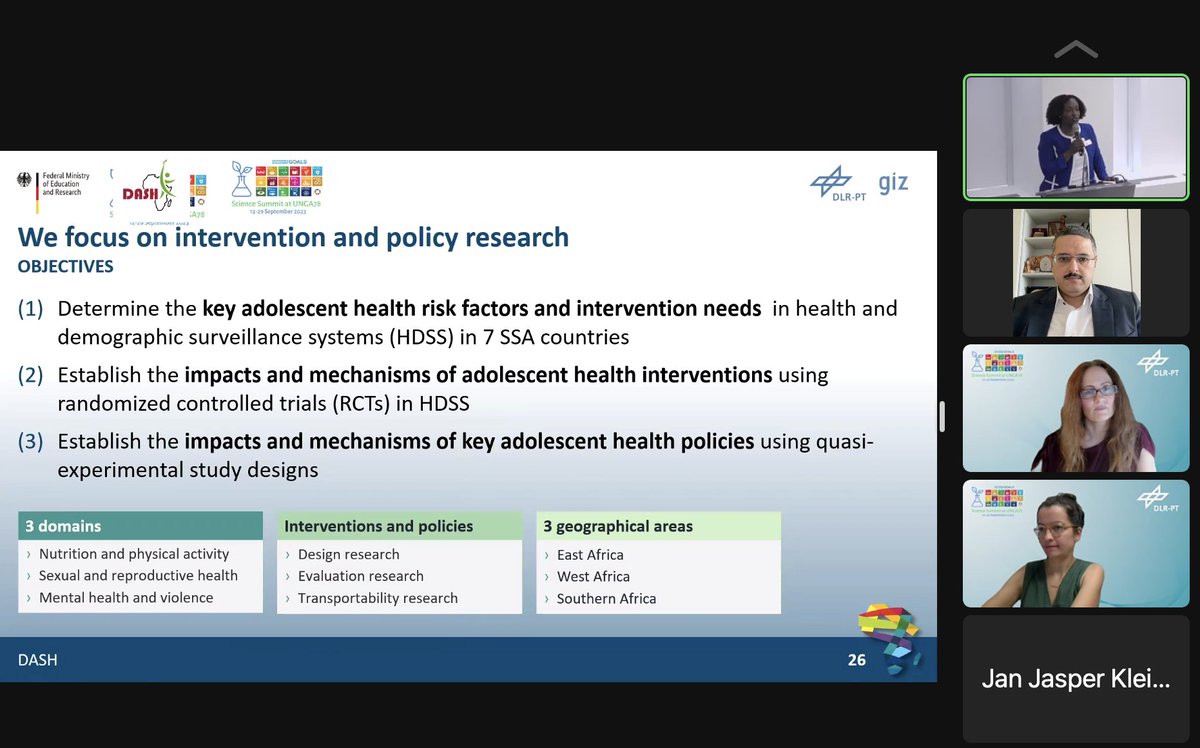
Task: Click 'key adolescent health risk factors and intervention needs'
Action: 482,309
